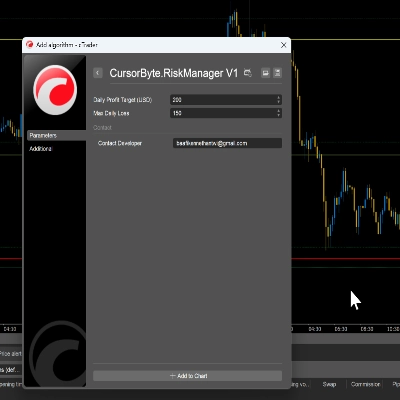Click the Daily Profit Target (USD) label
The image size is (400, 400).
tap(123, 100)
